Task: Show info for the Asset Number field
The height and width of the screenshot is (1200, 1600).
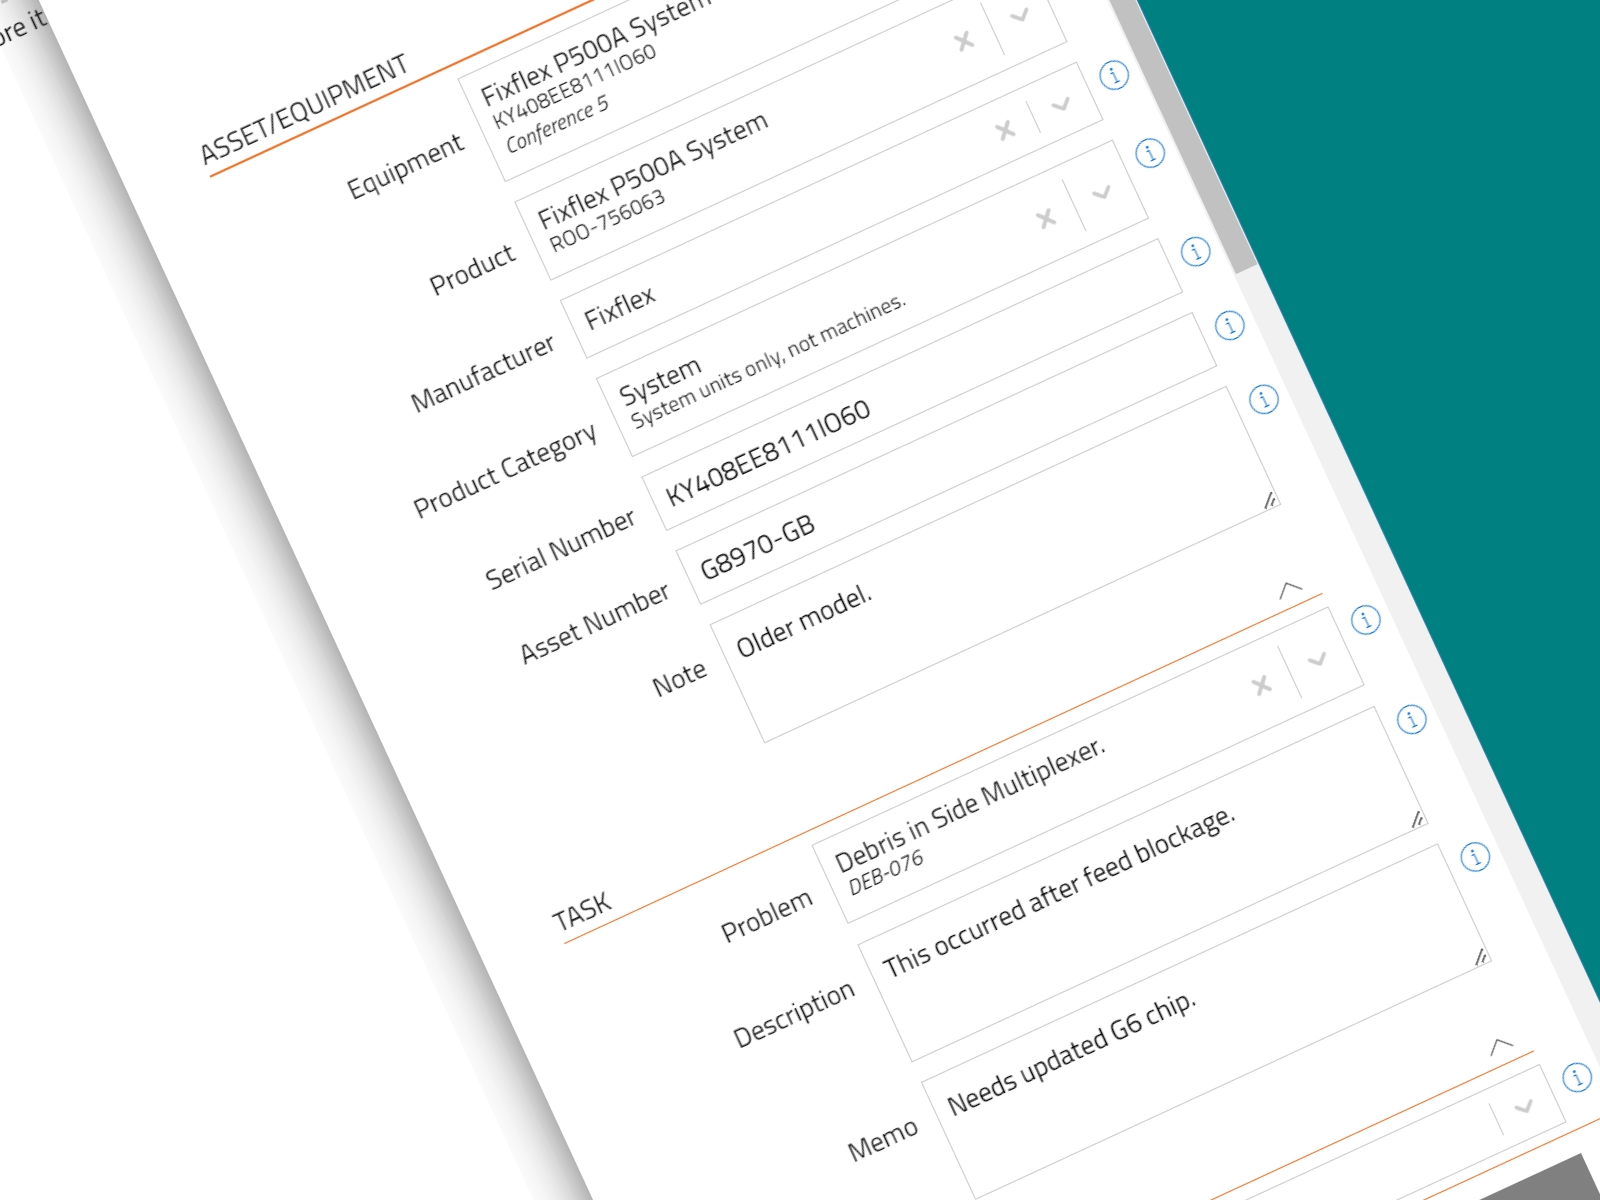Action: (1229, 325)
